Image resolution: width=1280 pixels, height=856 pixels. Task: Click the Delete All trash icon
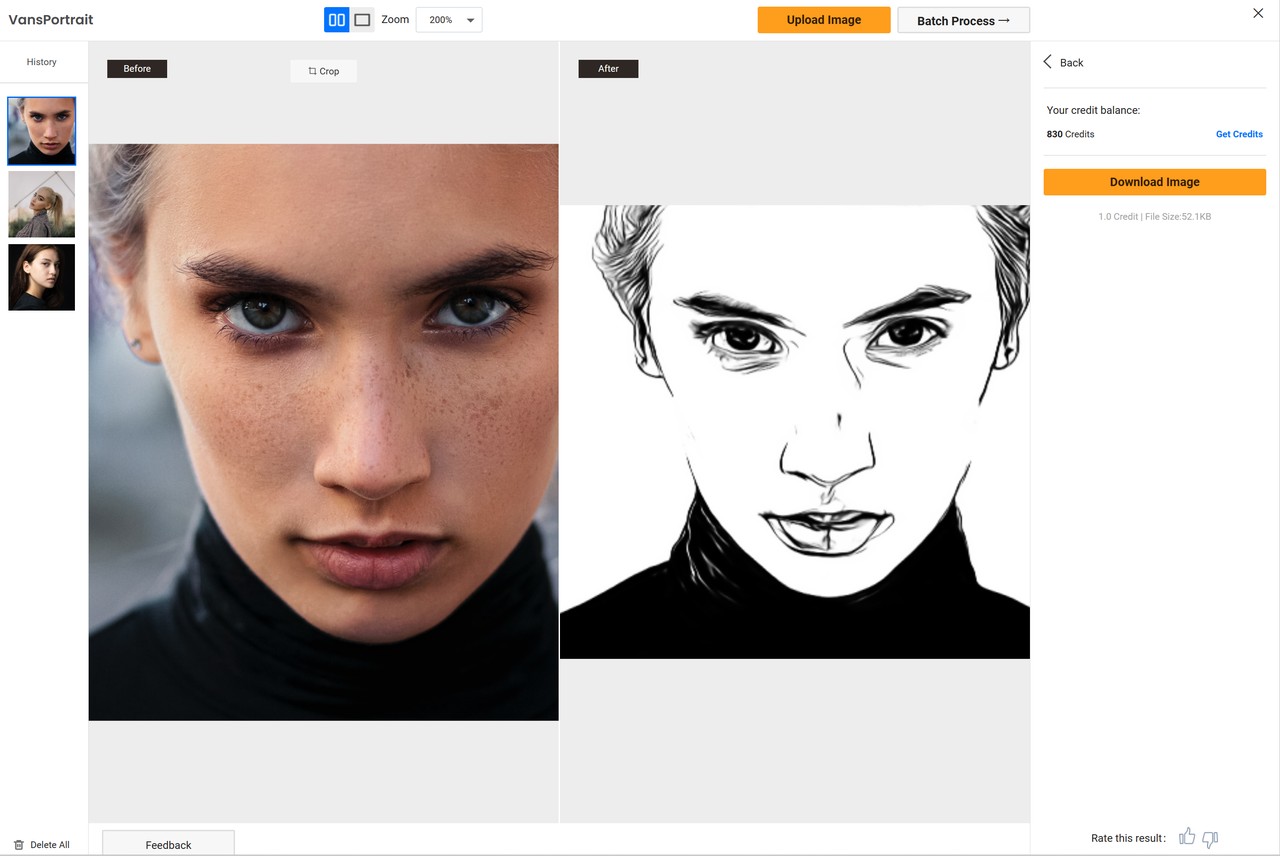[19, 845]
